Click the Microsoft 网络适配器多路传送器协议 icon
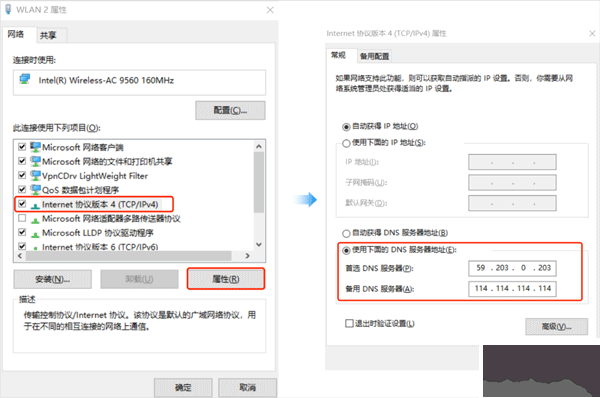 pyautogui.click(x=35, y=220)
